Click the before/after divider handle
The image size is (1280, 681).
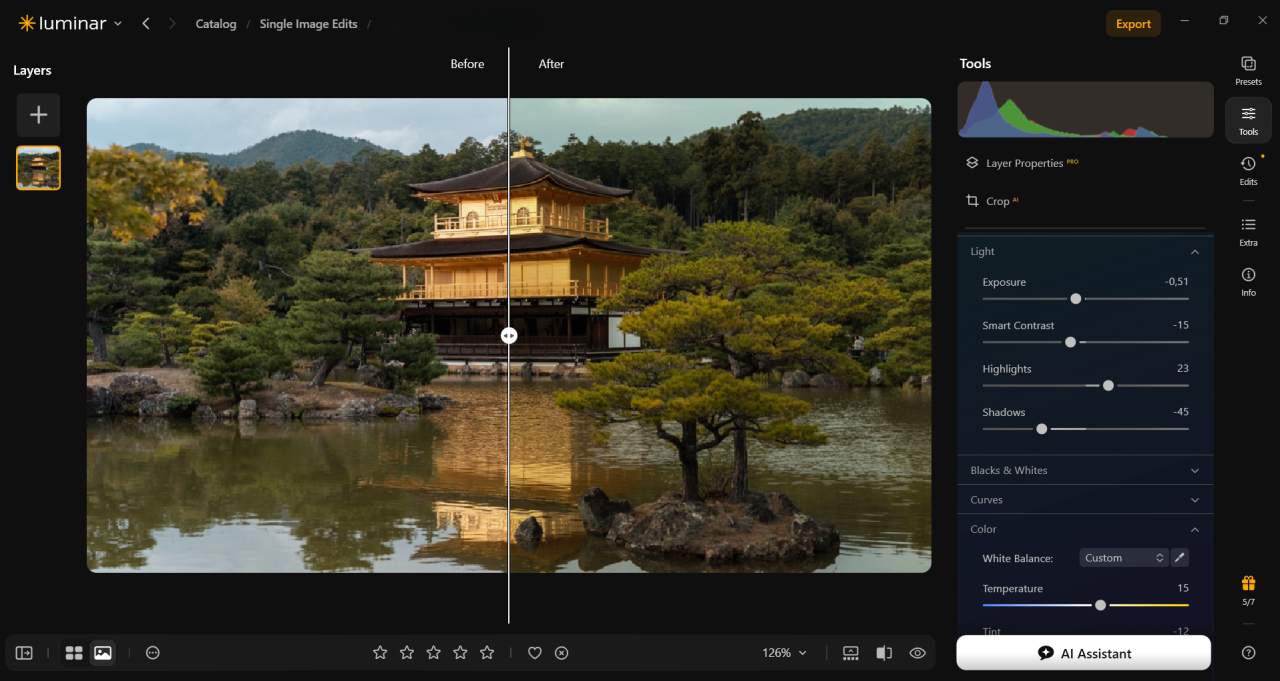pyautogui.click(x=509, y=336)
